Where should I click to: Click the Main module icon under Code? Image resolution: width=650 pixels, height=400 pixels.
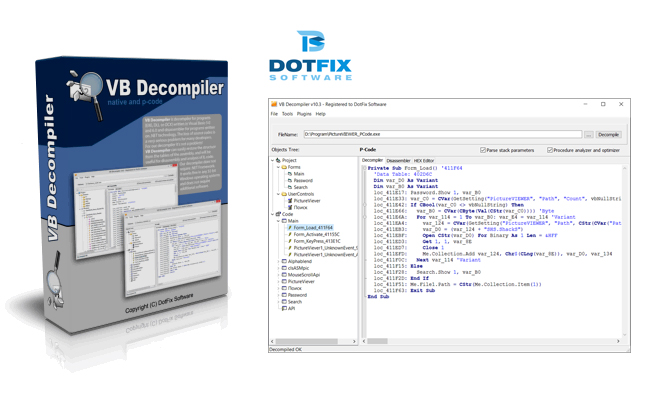(284, 221)
